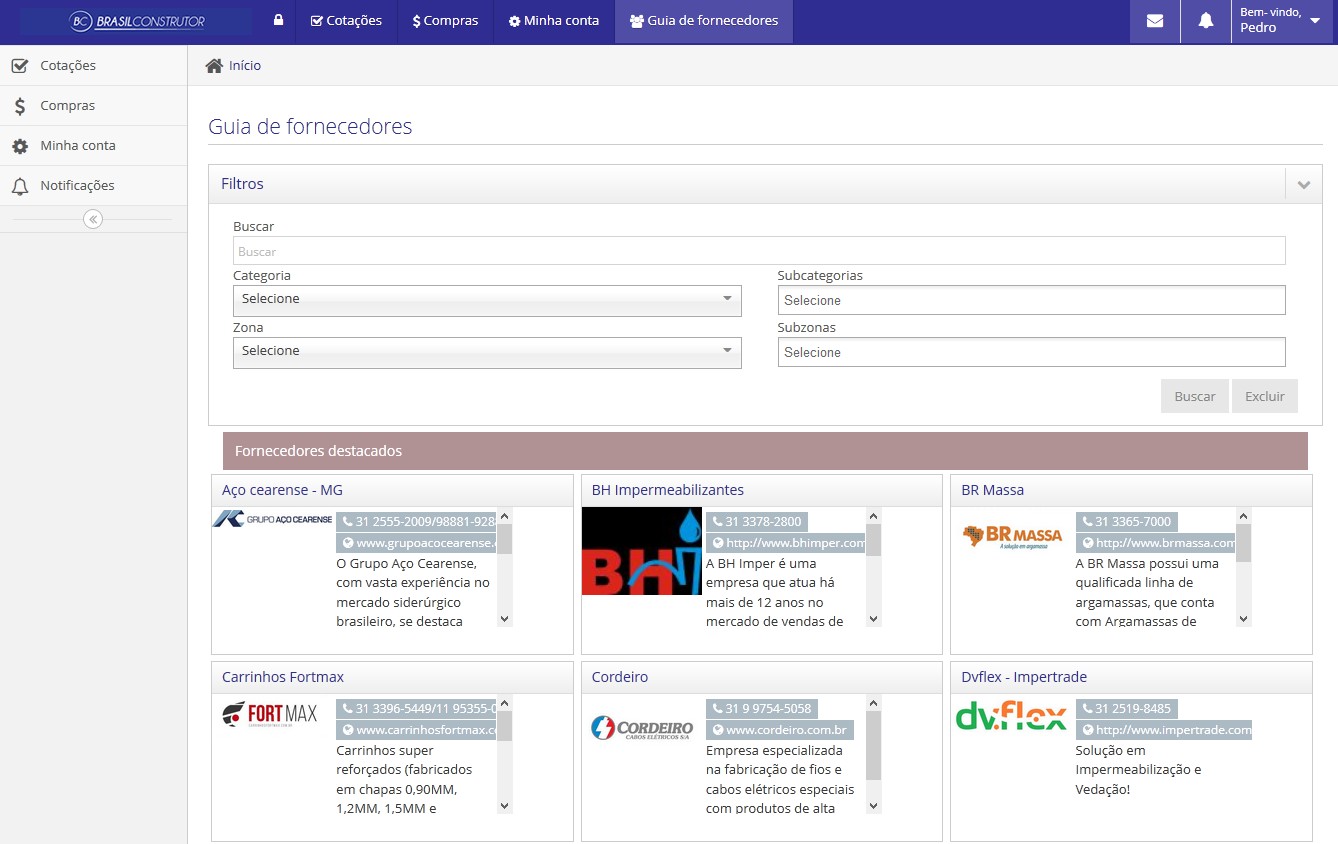Open the bell notifications icon in header
This screenshot has height=844, width=1338.
click(1206, 21)
